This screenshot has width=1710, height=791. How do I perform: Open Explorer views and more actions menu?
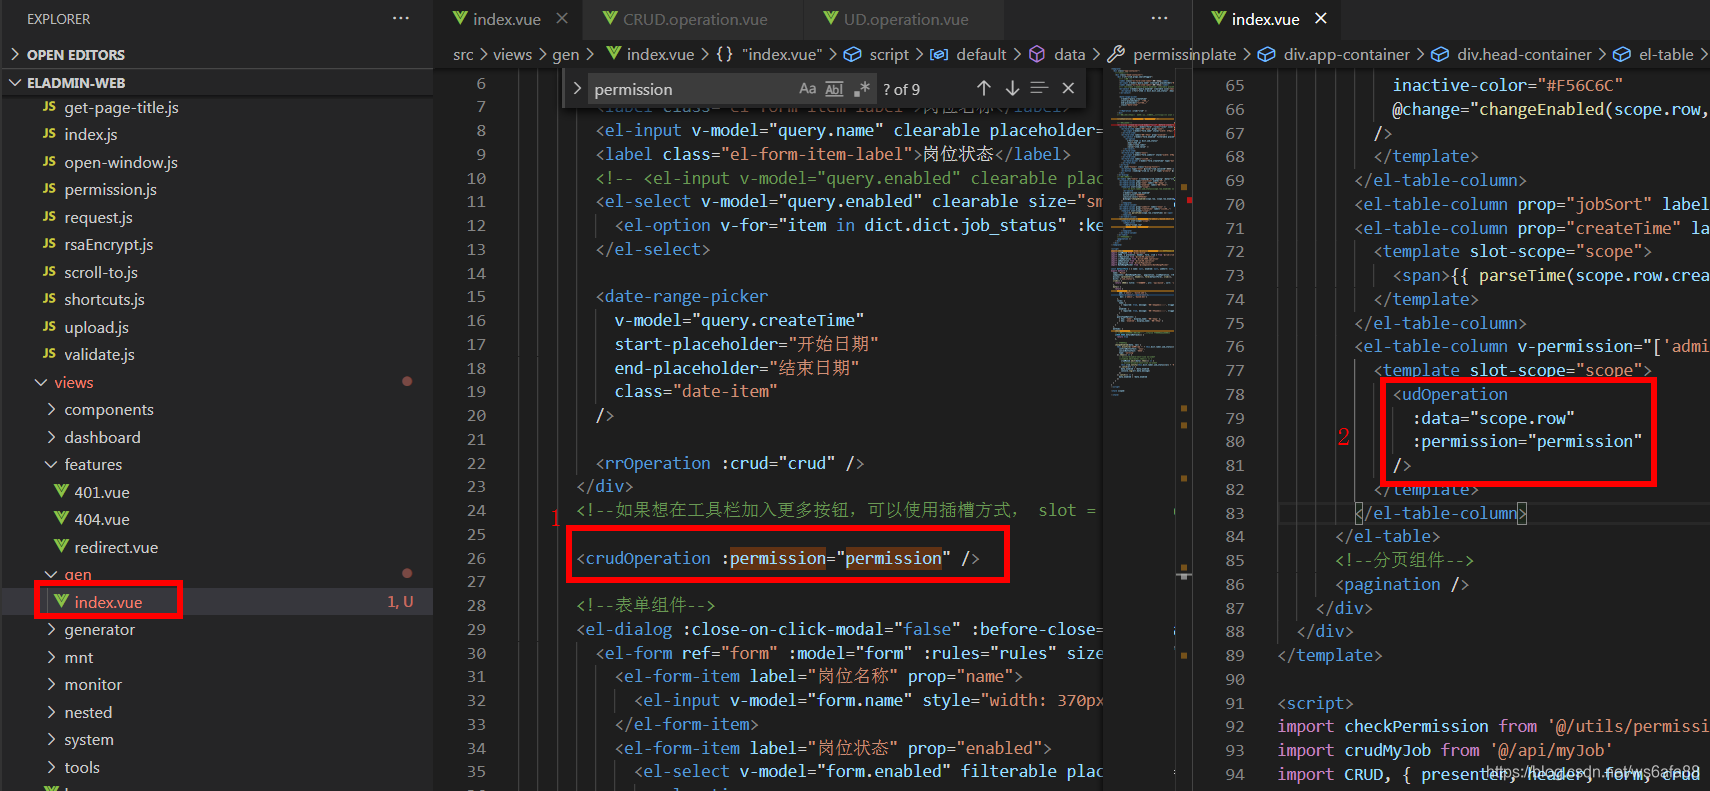click(x=401, y=19)
